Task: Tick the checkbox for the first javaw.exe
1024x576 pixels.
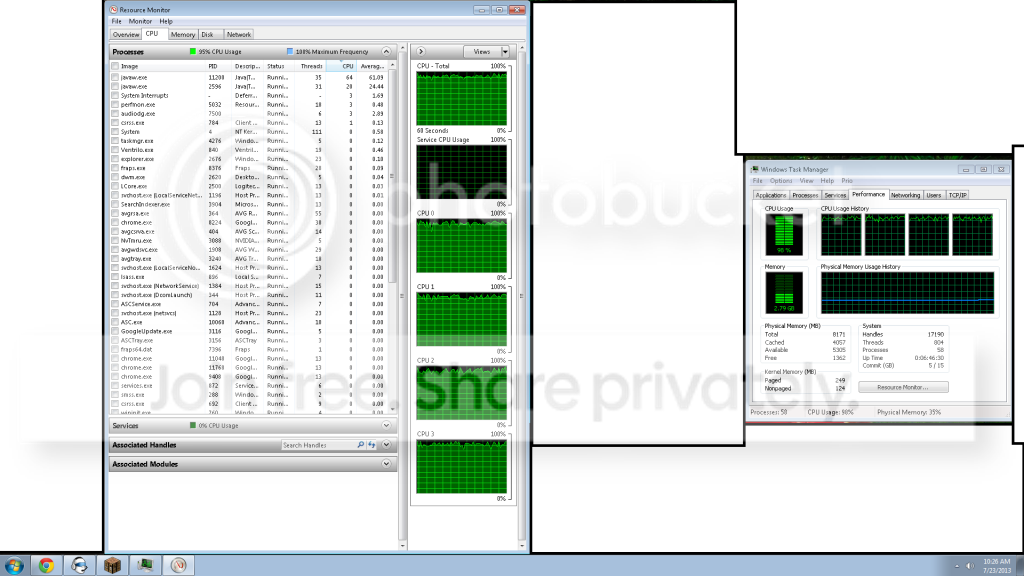Action: pos(116,77)
